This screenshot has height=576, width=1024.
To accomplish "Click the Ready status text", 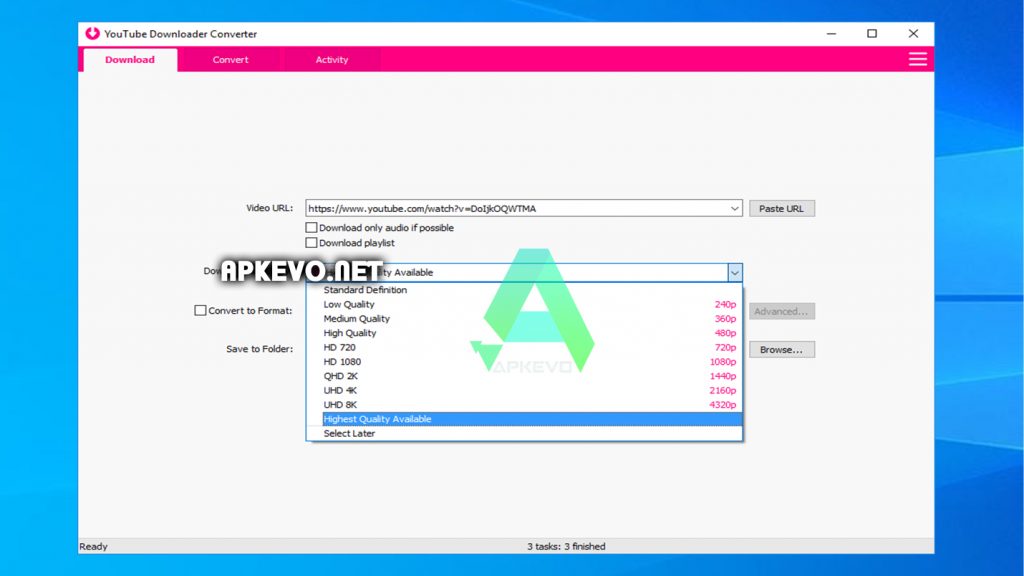I will [x=93, y=547].
